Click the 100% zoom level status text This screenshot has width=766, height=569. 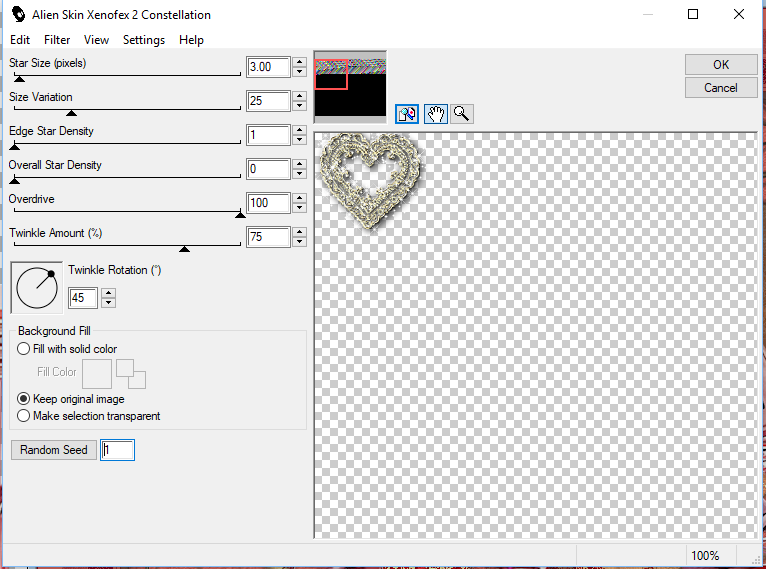point(705,555)
